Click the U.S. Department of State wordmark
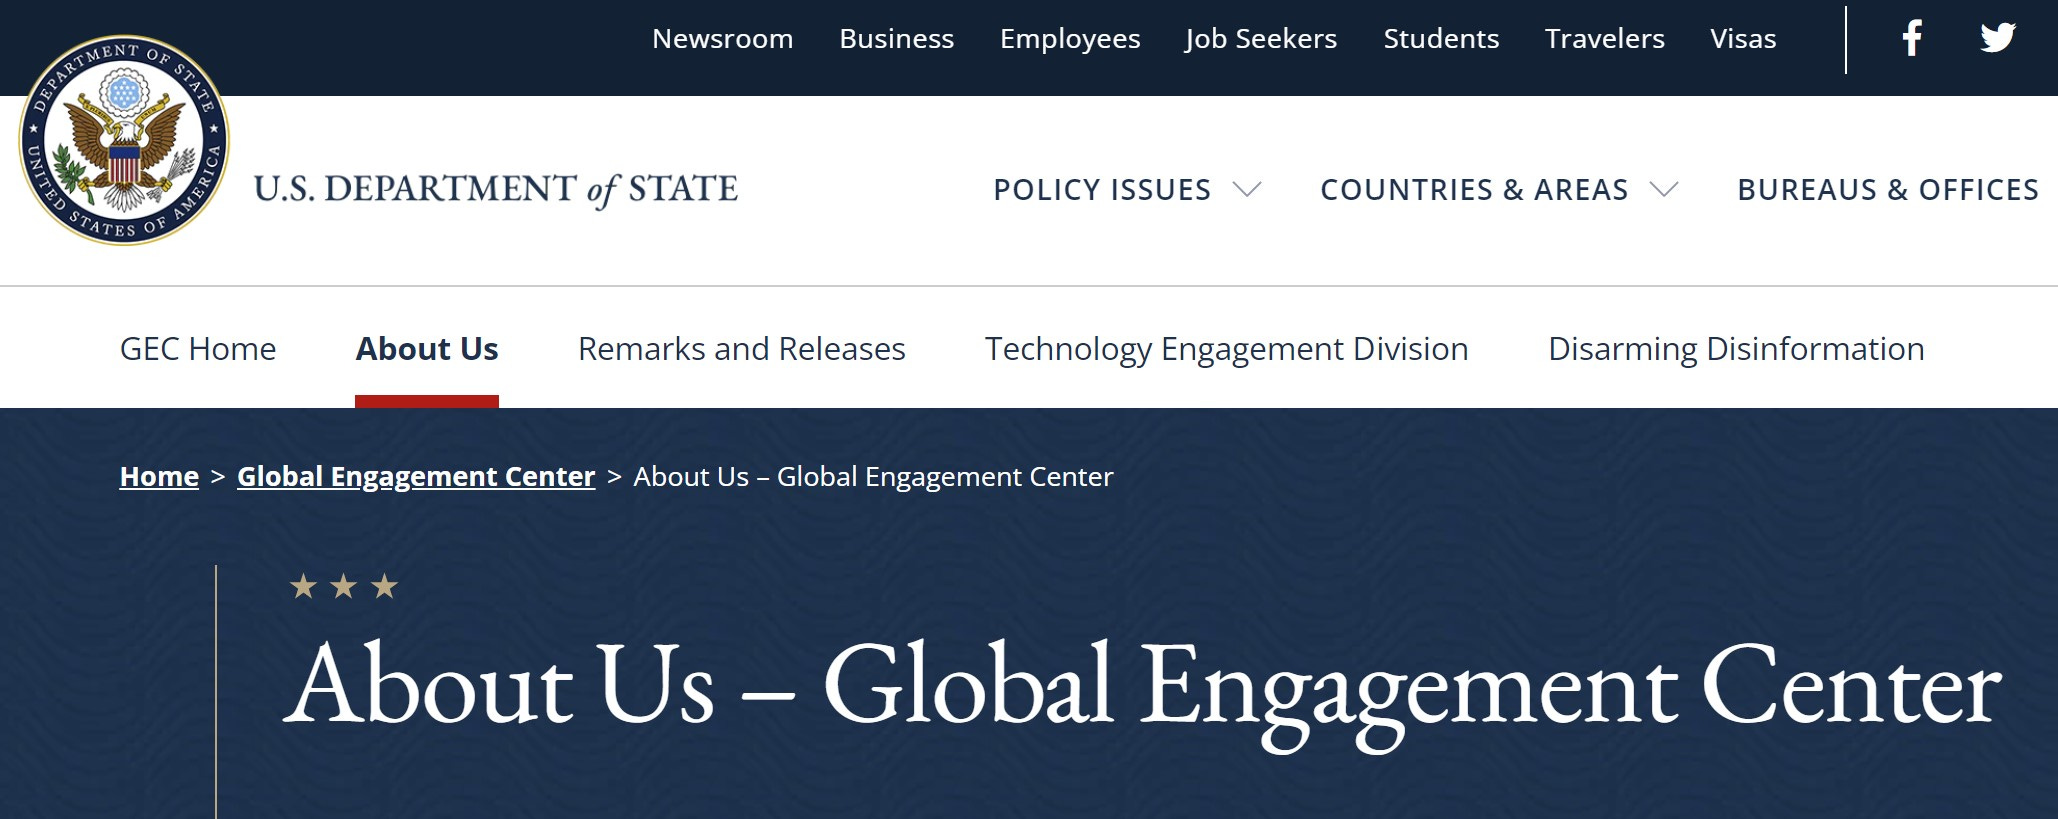 pyautogui.click(x=496, y=189)
